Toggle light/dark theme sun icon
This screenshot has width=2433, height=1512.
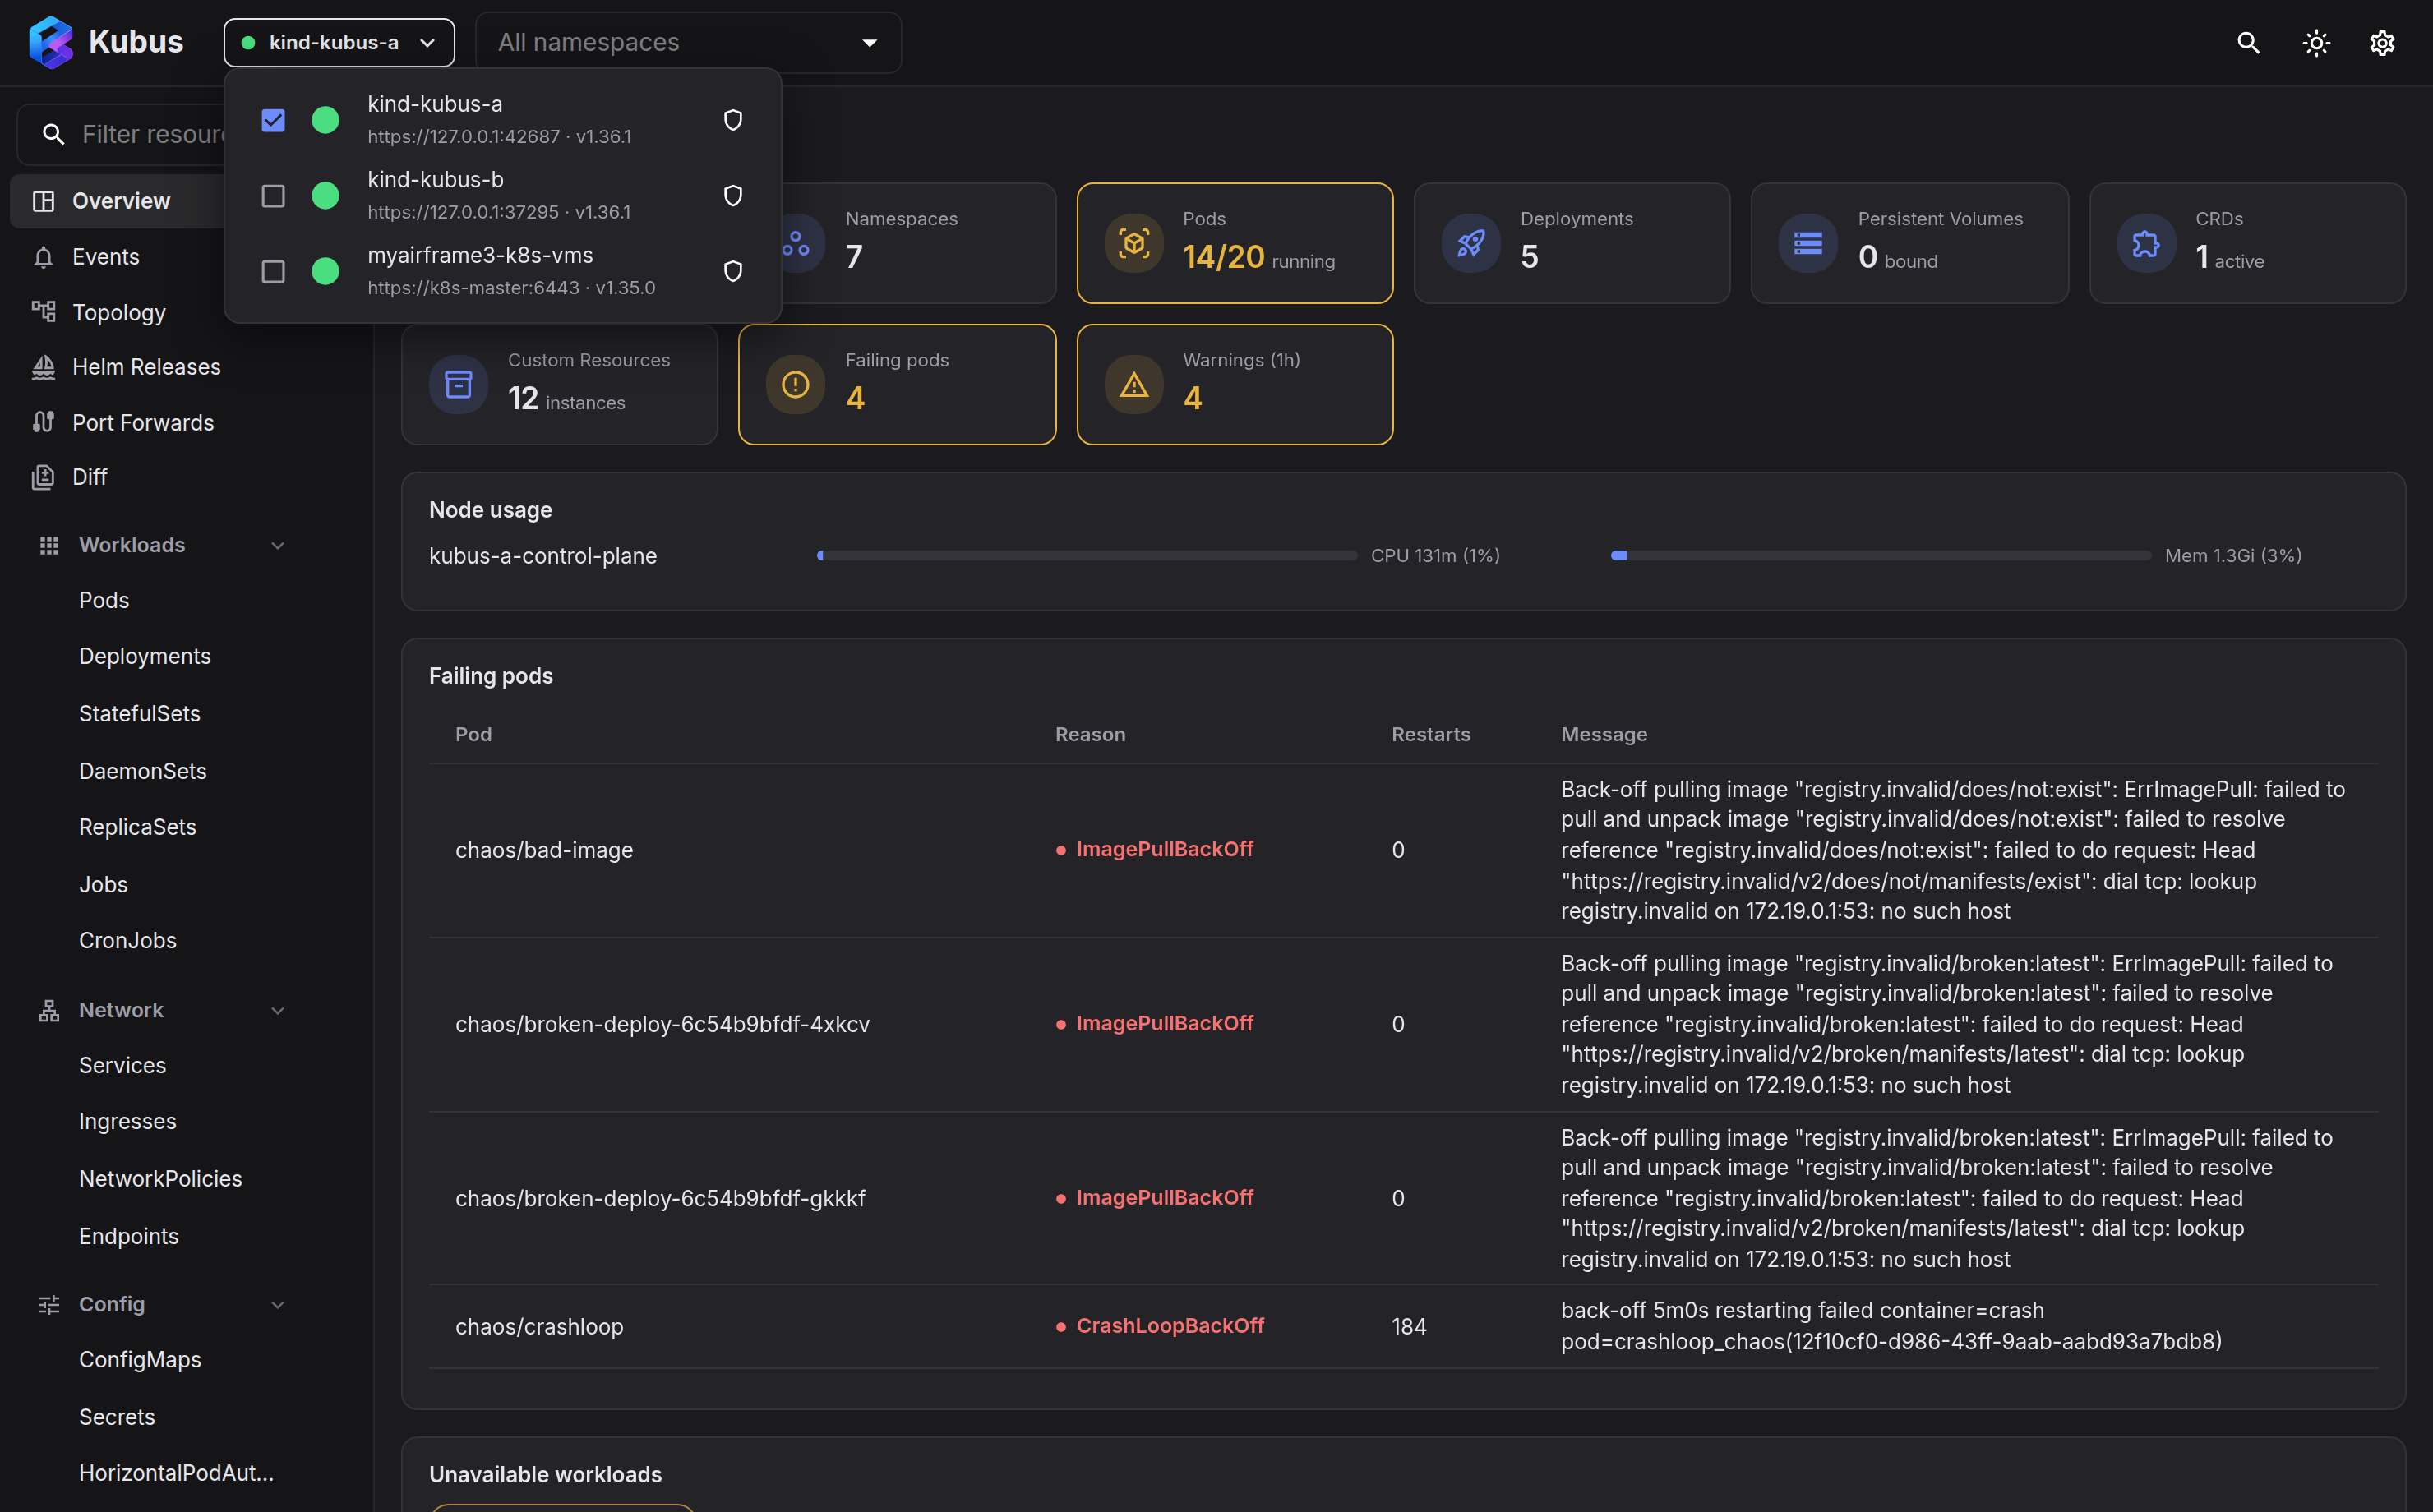[x=2316, y=42]
